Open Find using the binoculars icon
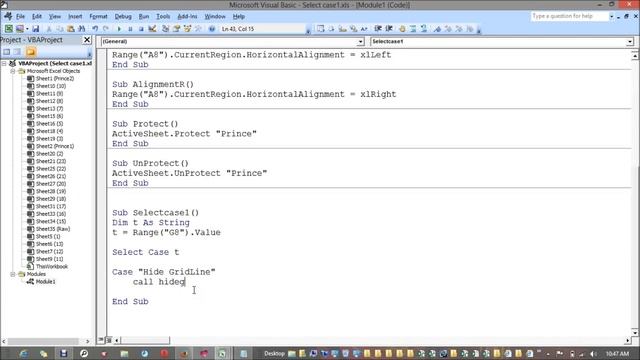The width and height of the screenshot is (640, 360). [82, 29]
